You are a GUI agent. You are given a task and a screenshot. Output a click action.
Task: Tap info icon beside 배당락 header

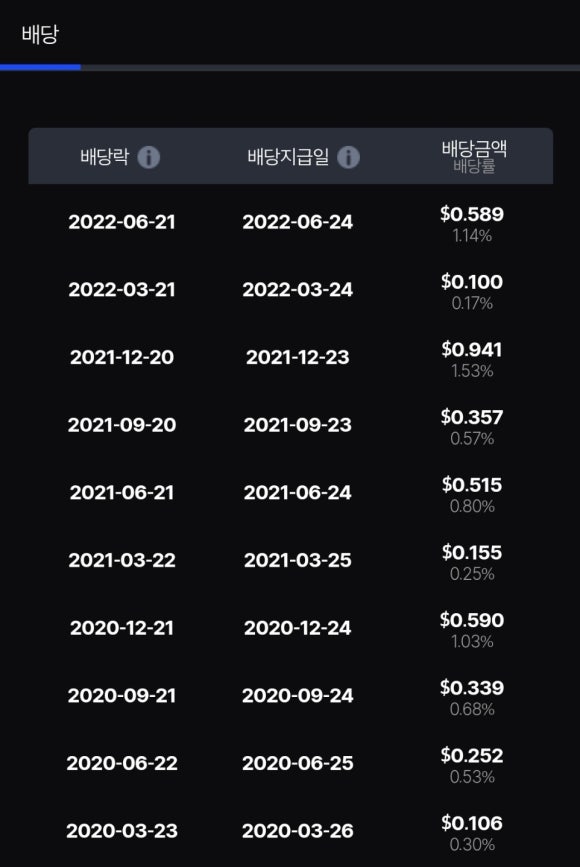pyautogui.click(x=148, y=157)
